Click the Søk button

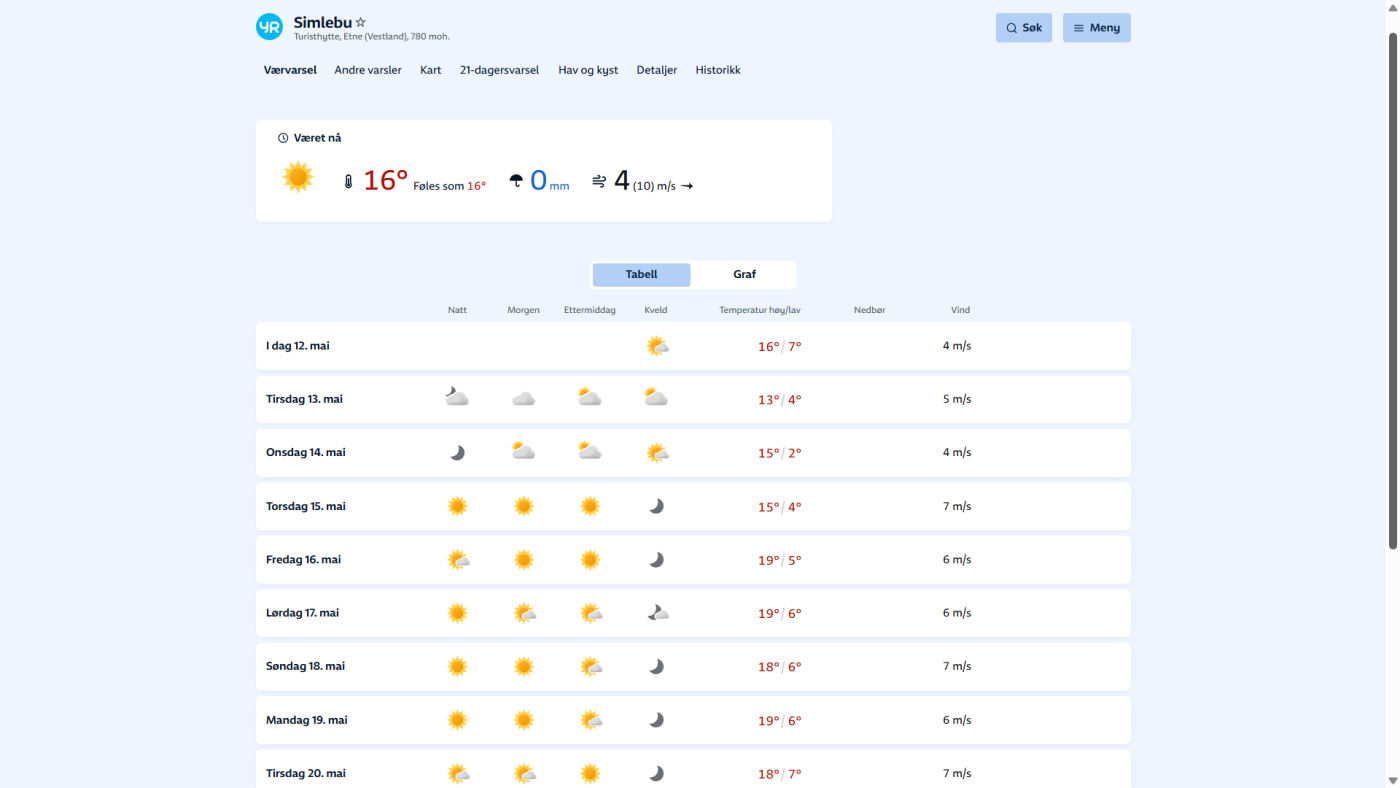1023,28
